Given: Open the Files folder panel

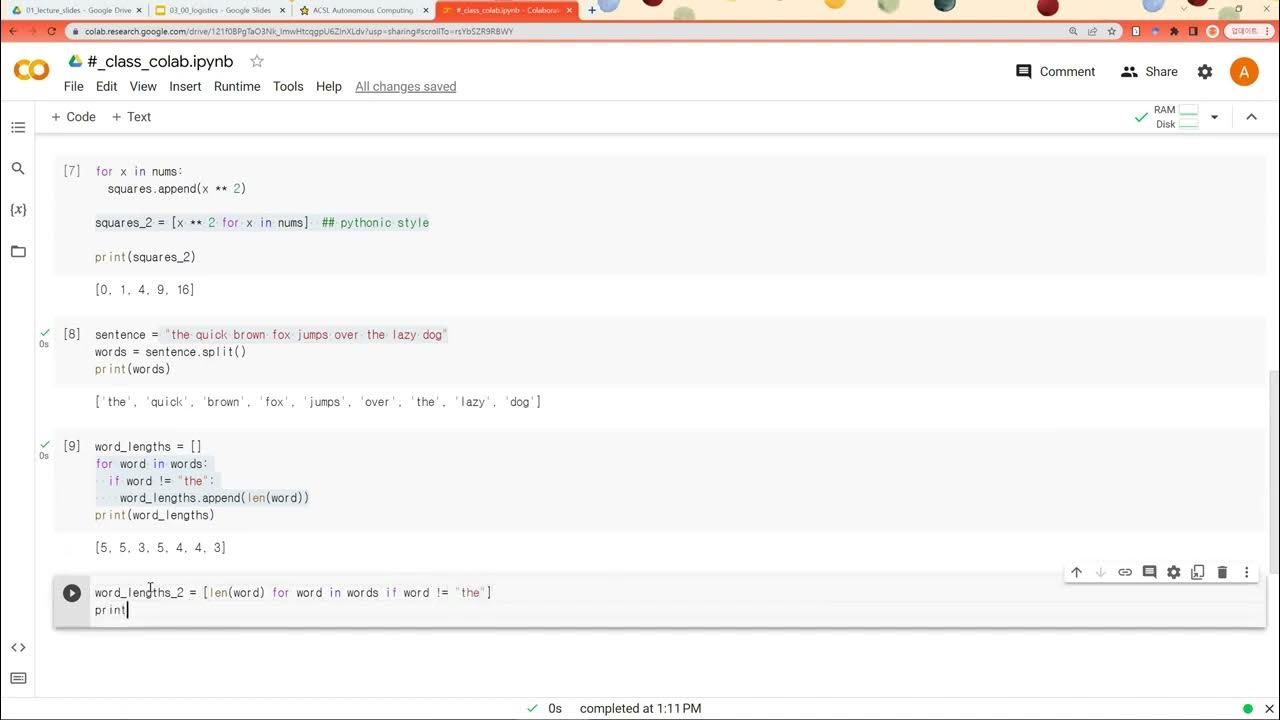Looking at the screenshot, I should pos(18,251).
